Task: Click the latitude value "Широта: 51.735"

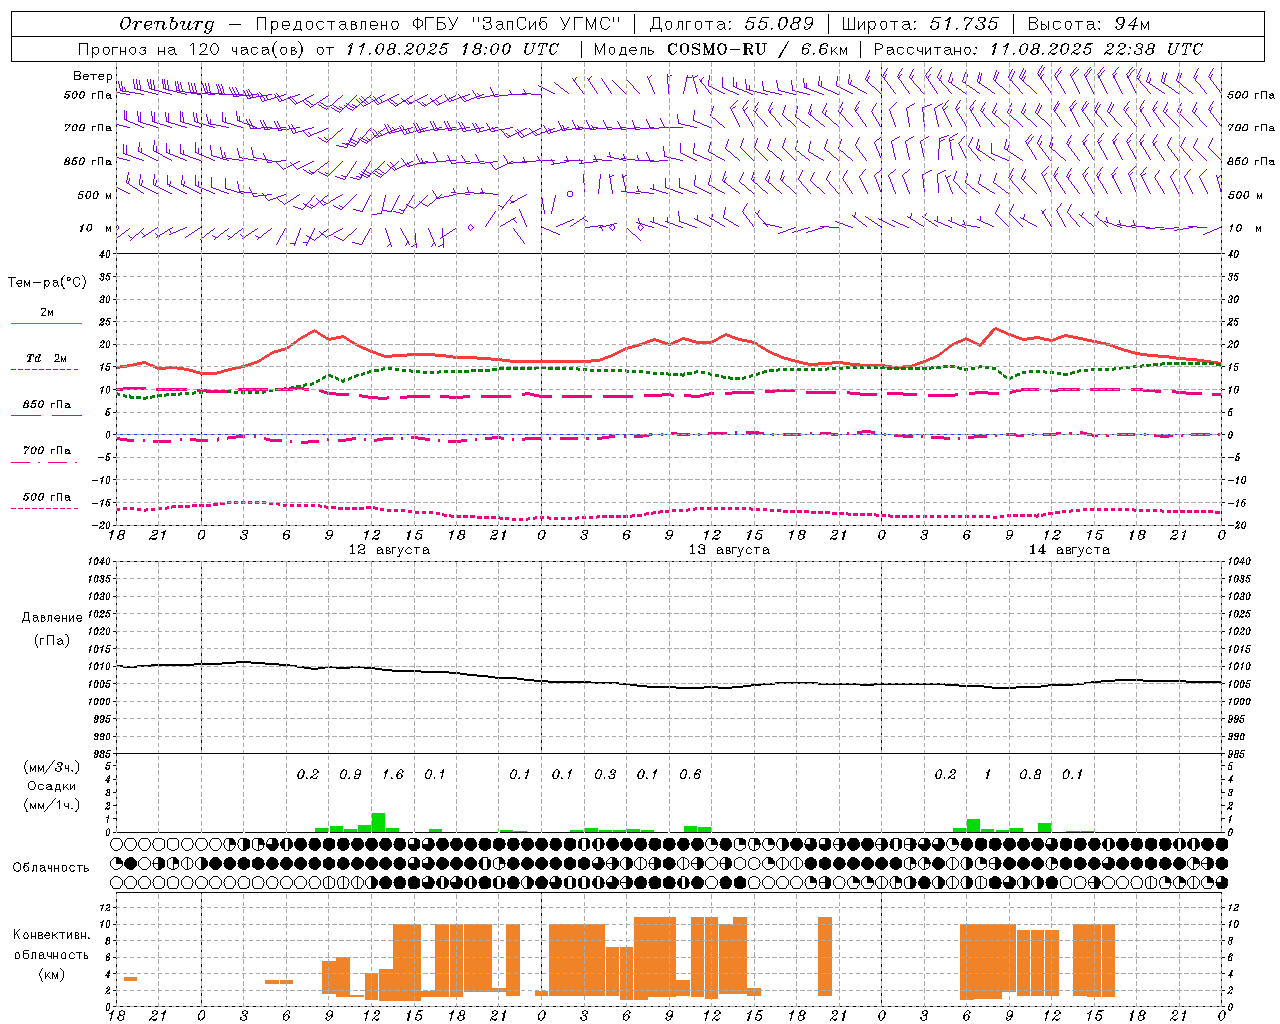Action: 920,24
